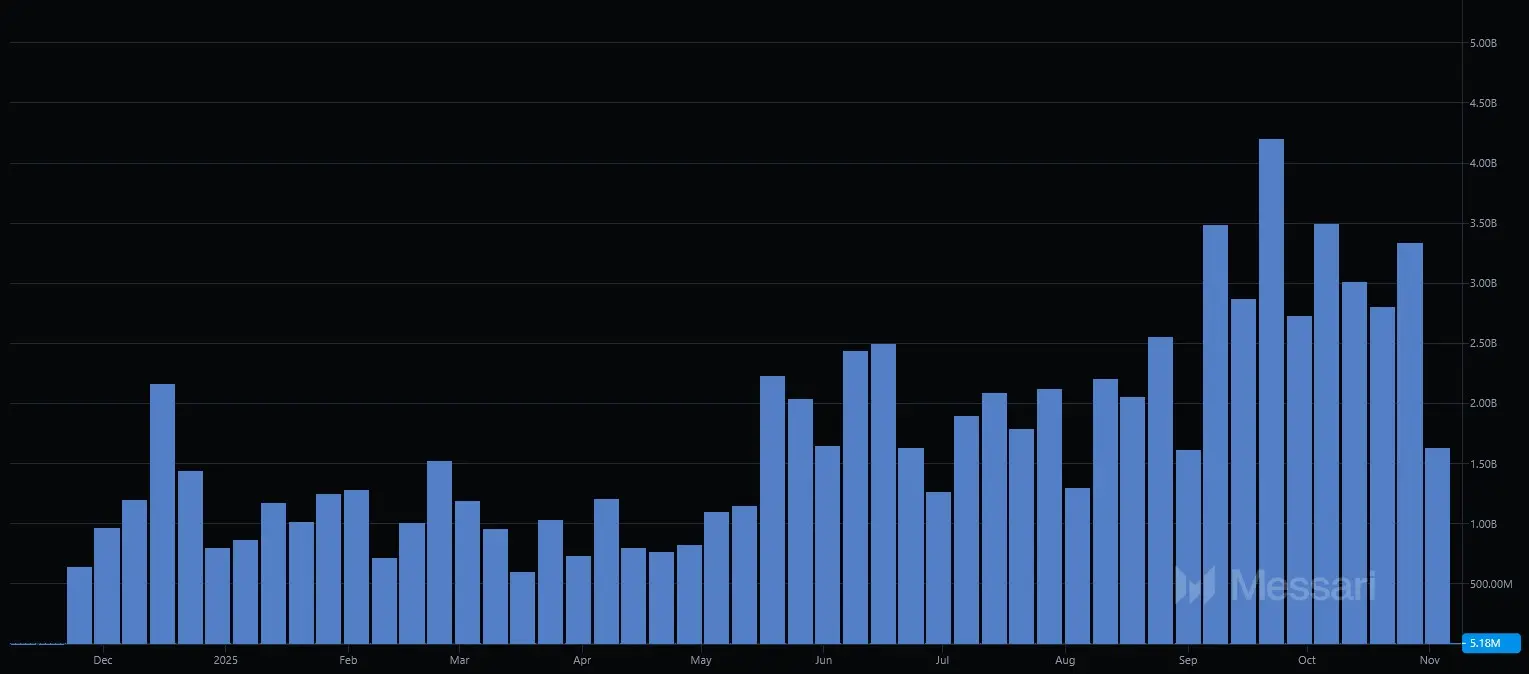Click the 5.00B label on the price axis

[1482, 43]
